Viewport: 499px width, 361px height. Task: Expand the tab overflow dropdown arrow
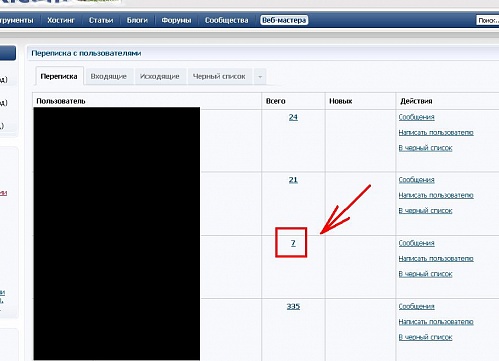pyautogui.click(x=260, y=77)
